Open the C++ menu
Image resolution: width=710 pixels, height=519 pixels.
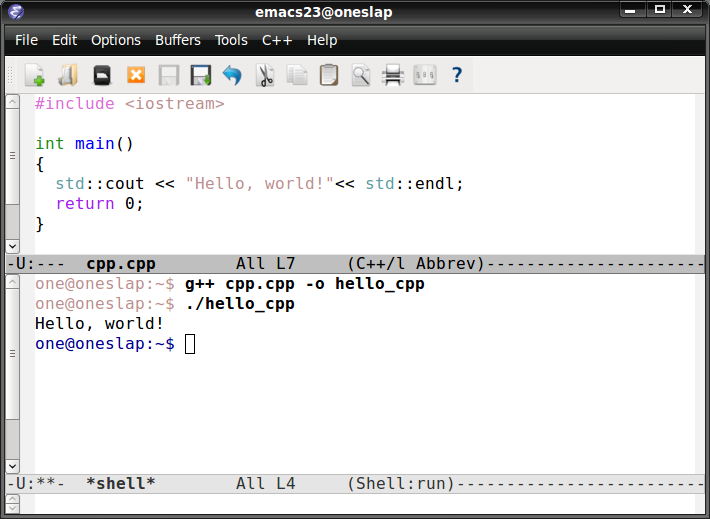click(x=277, y=40)
